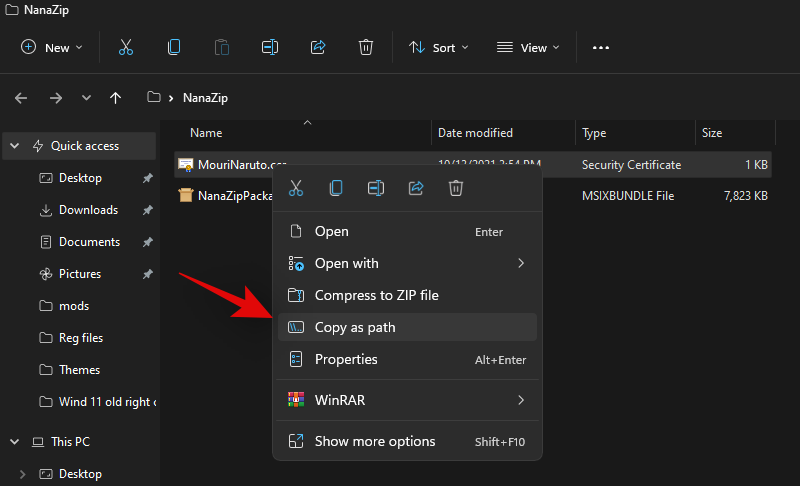Click the three-dot See more toolbar button
The height and width of the screenshot is (486, 800).
[600, 47]
